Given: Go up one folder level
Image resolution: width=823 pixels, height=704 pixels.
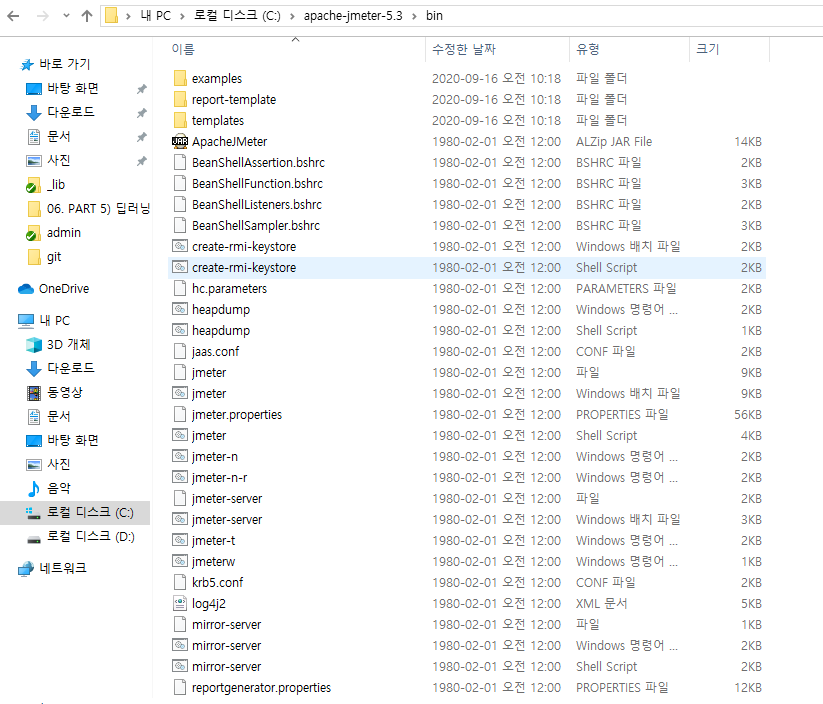Looking at the screenshot, I should click(x=87, y=16).
